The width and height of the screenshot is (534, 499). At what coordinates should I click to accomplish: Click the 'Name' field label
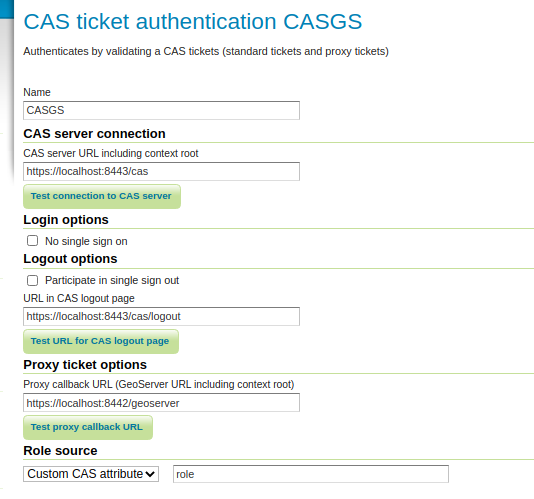pyautogui.click(x=37, y=92)
